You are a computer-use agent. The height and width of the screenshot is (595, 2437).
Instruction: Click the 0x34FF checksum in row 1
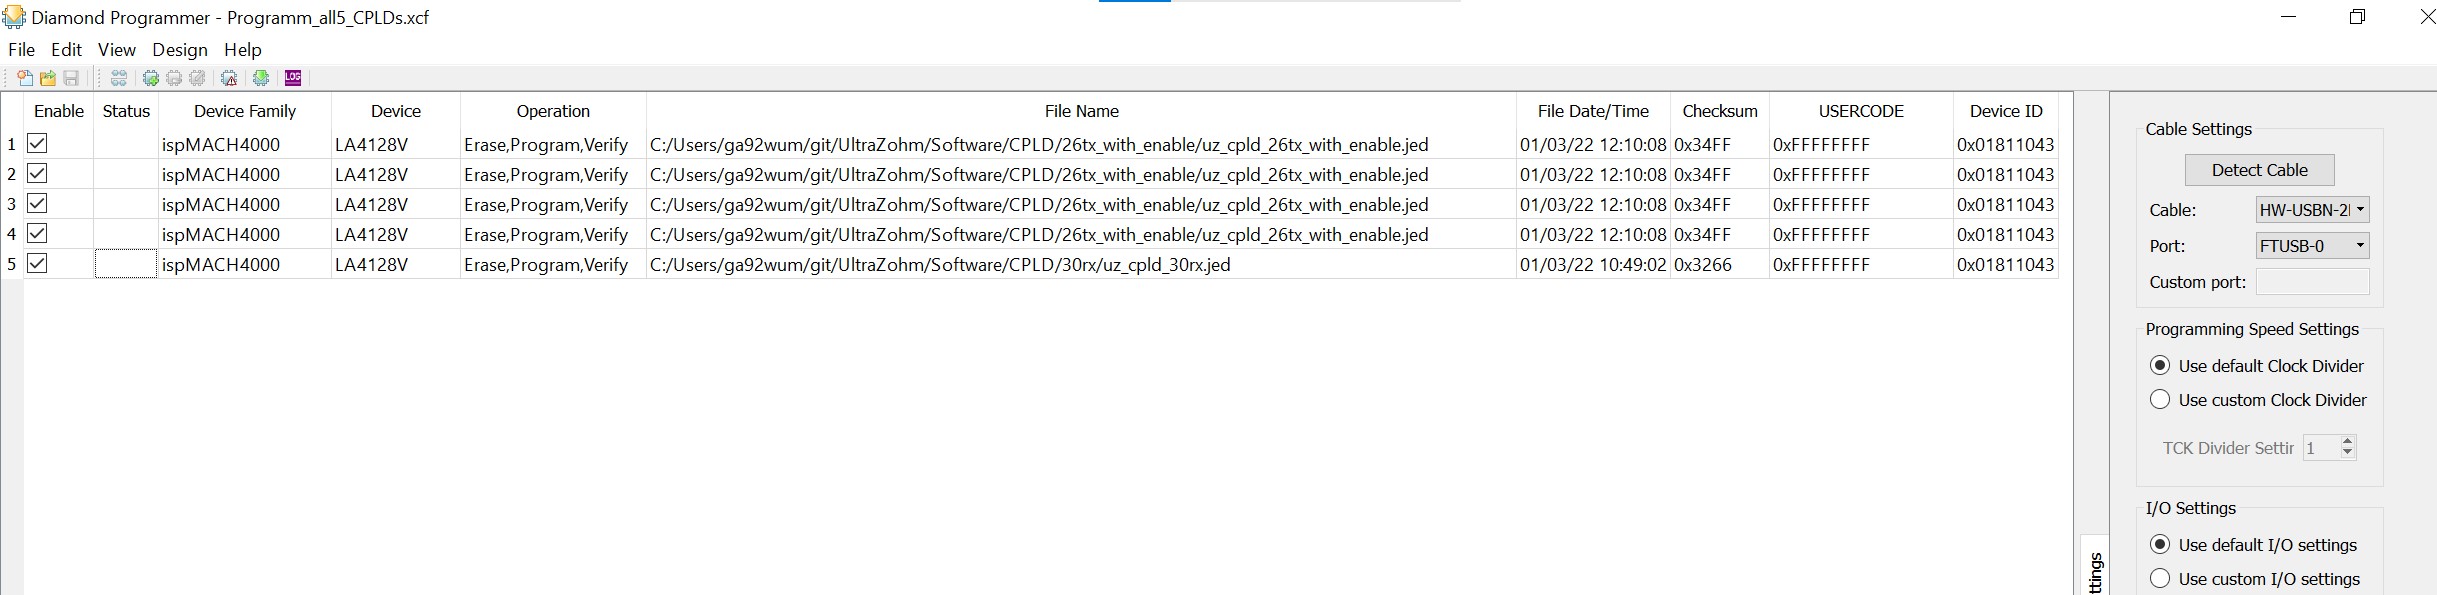pos(1720,144)
